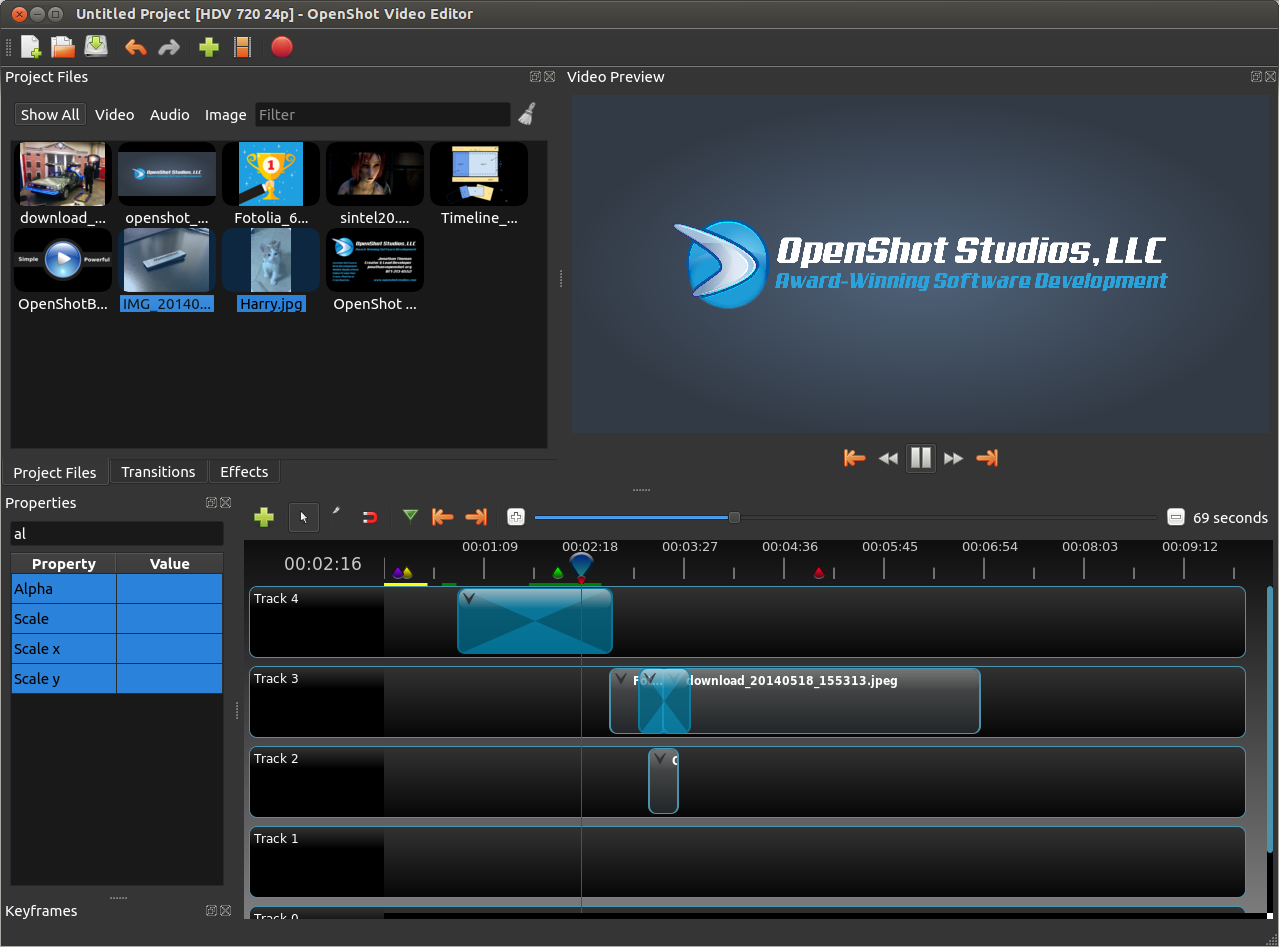Select the razor tool on the timeline toolbar
Viewport: 1279px width, 947px height.
pos(336,516)
